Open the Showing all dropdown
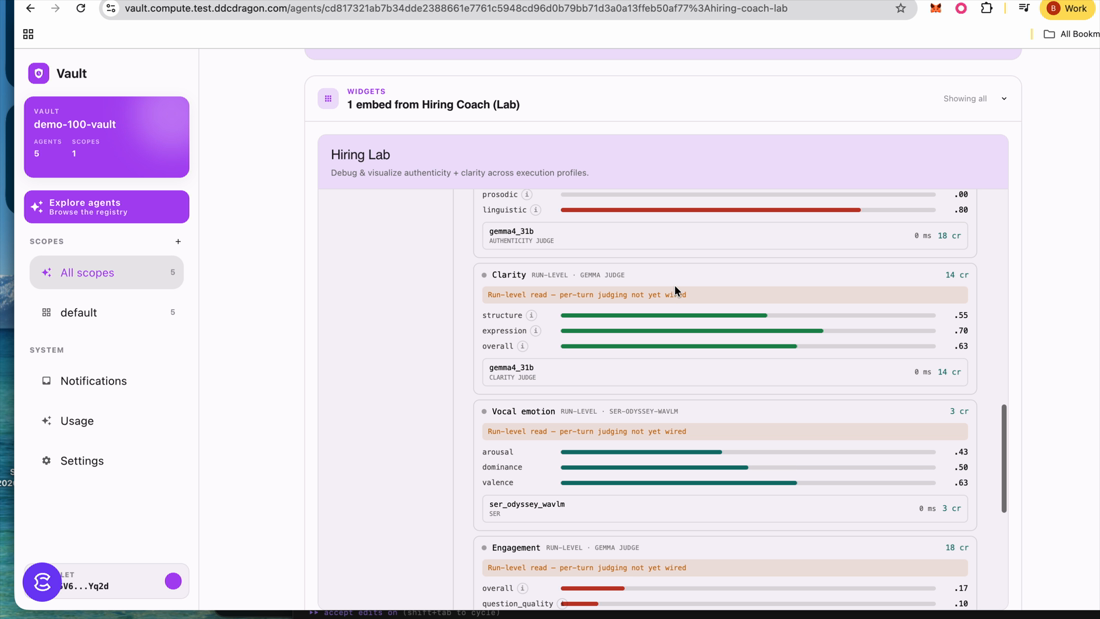Viewport: 1100px width, 619px height. (975, 99)
